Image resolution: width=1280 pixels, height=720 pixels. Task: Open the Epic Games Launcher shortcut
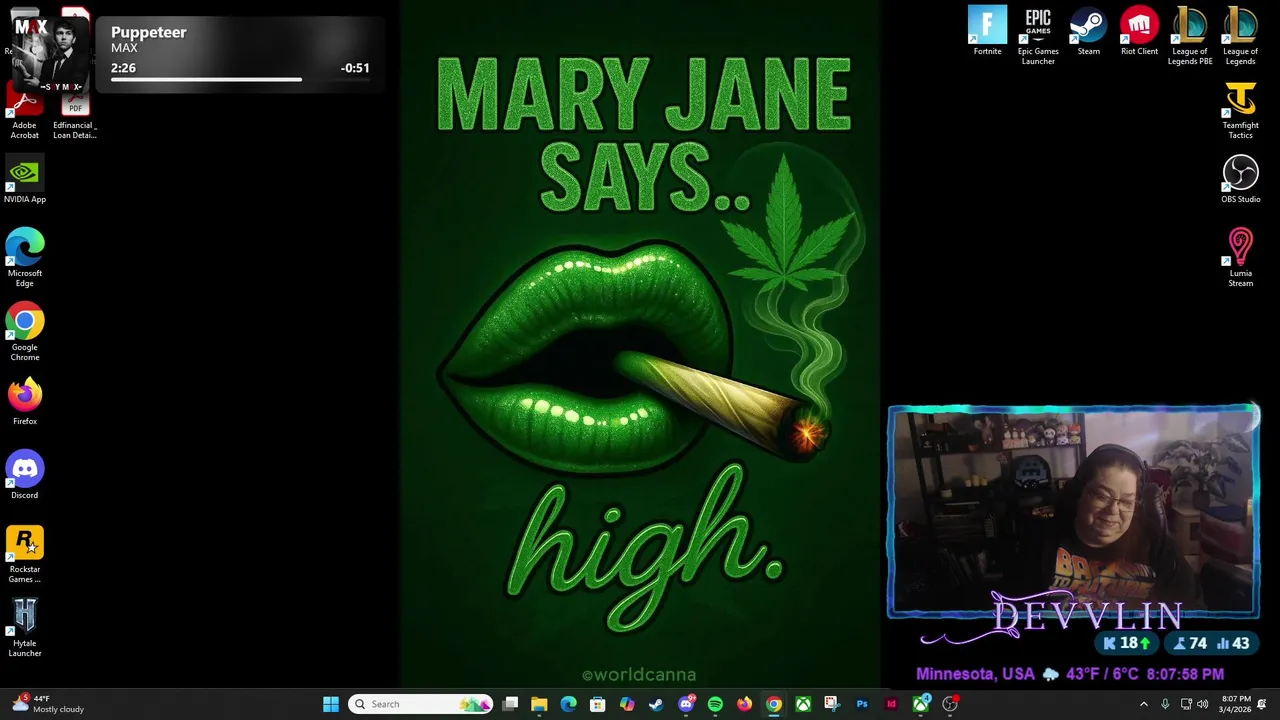pos(1038,36)
